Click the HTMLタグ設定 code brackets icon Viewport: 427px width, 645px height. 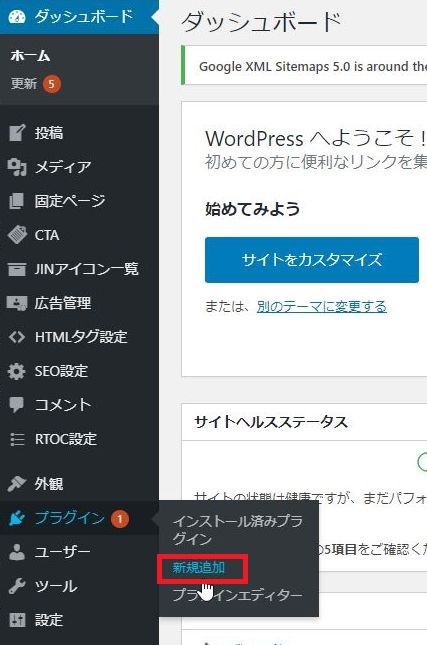click(17, 337)
